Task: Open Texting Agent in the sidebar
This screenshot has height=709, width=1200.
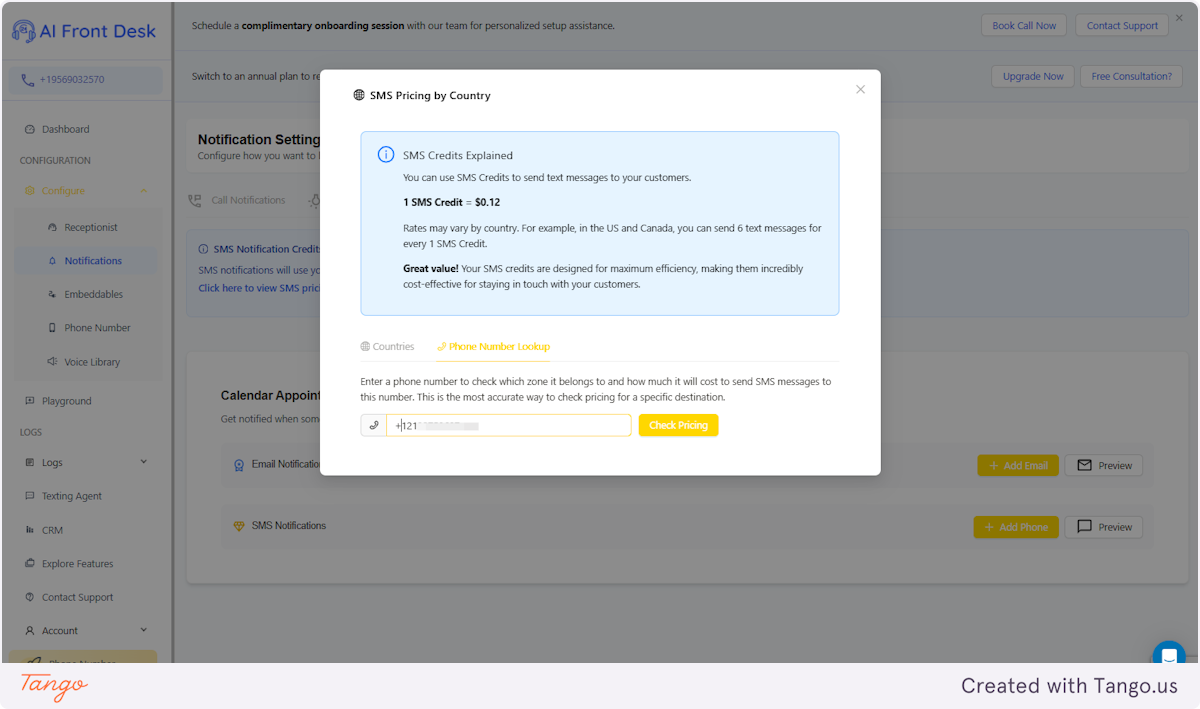Action: (x=72, y=496)
